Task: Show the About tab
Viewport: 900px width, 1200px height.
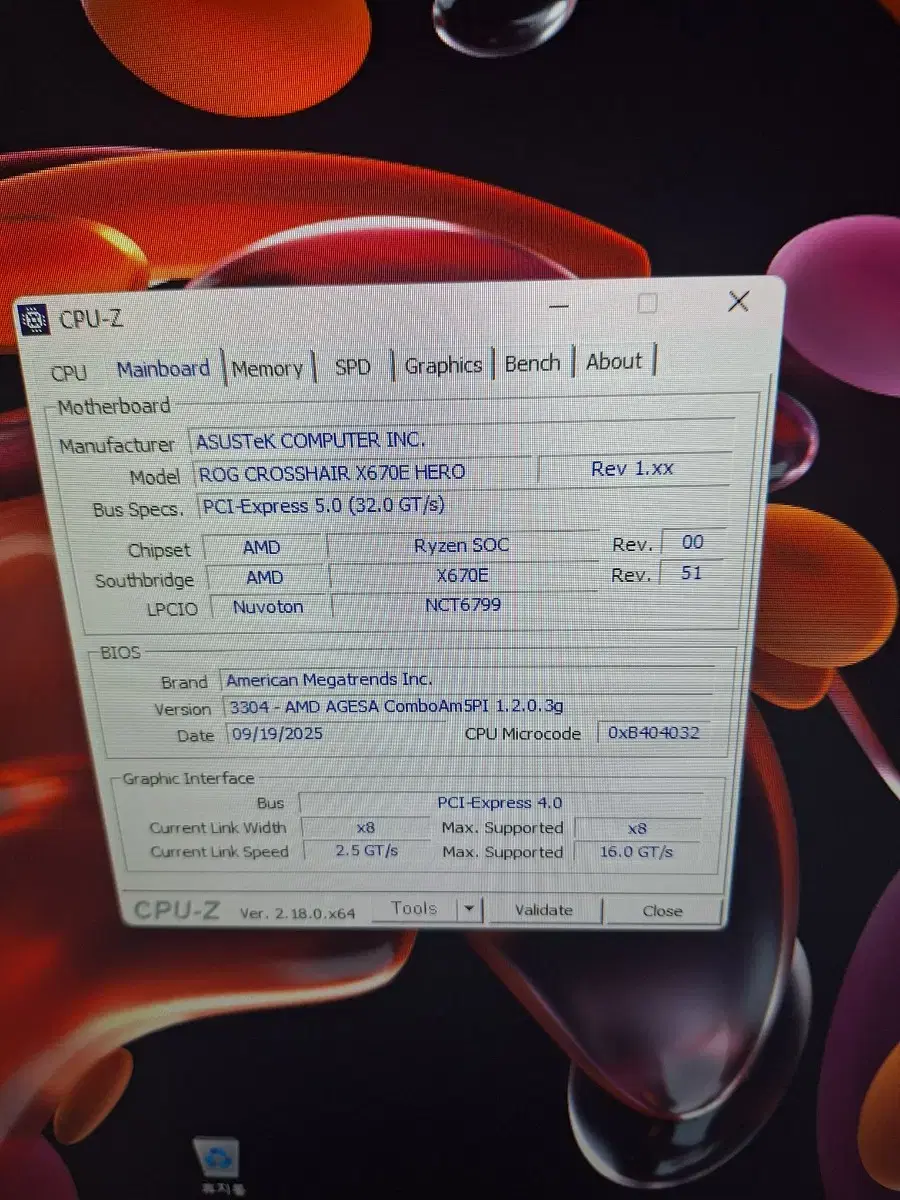Action: [614, 361]
